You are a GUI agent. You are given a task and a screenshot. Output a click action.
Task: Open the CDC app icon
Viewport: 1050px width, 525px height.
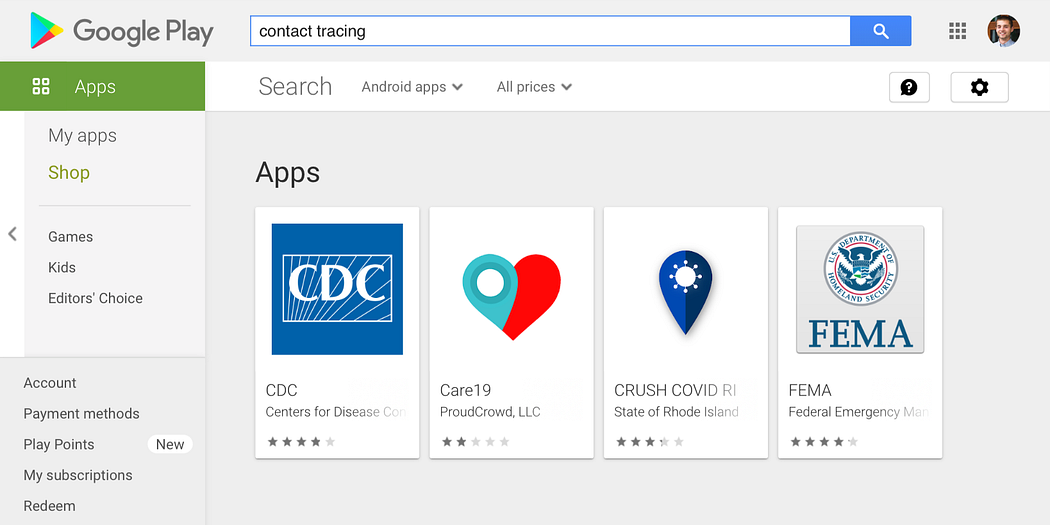338,289
